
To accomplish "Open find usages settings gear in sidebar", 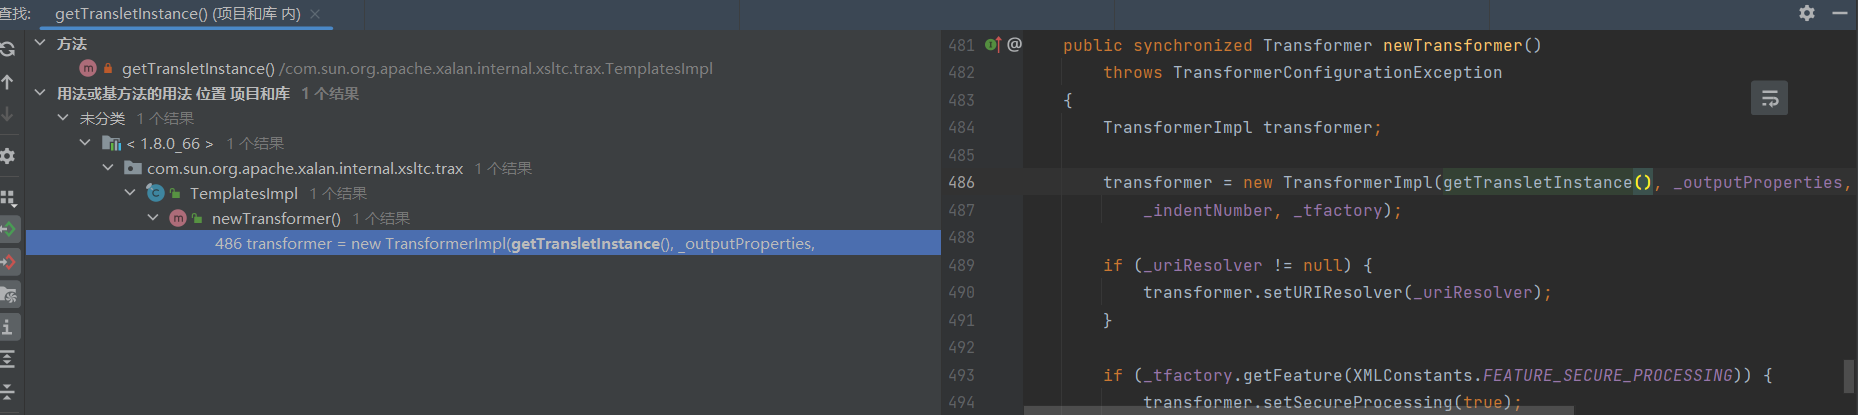I will 7,156.
